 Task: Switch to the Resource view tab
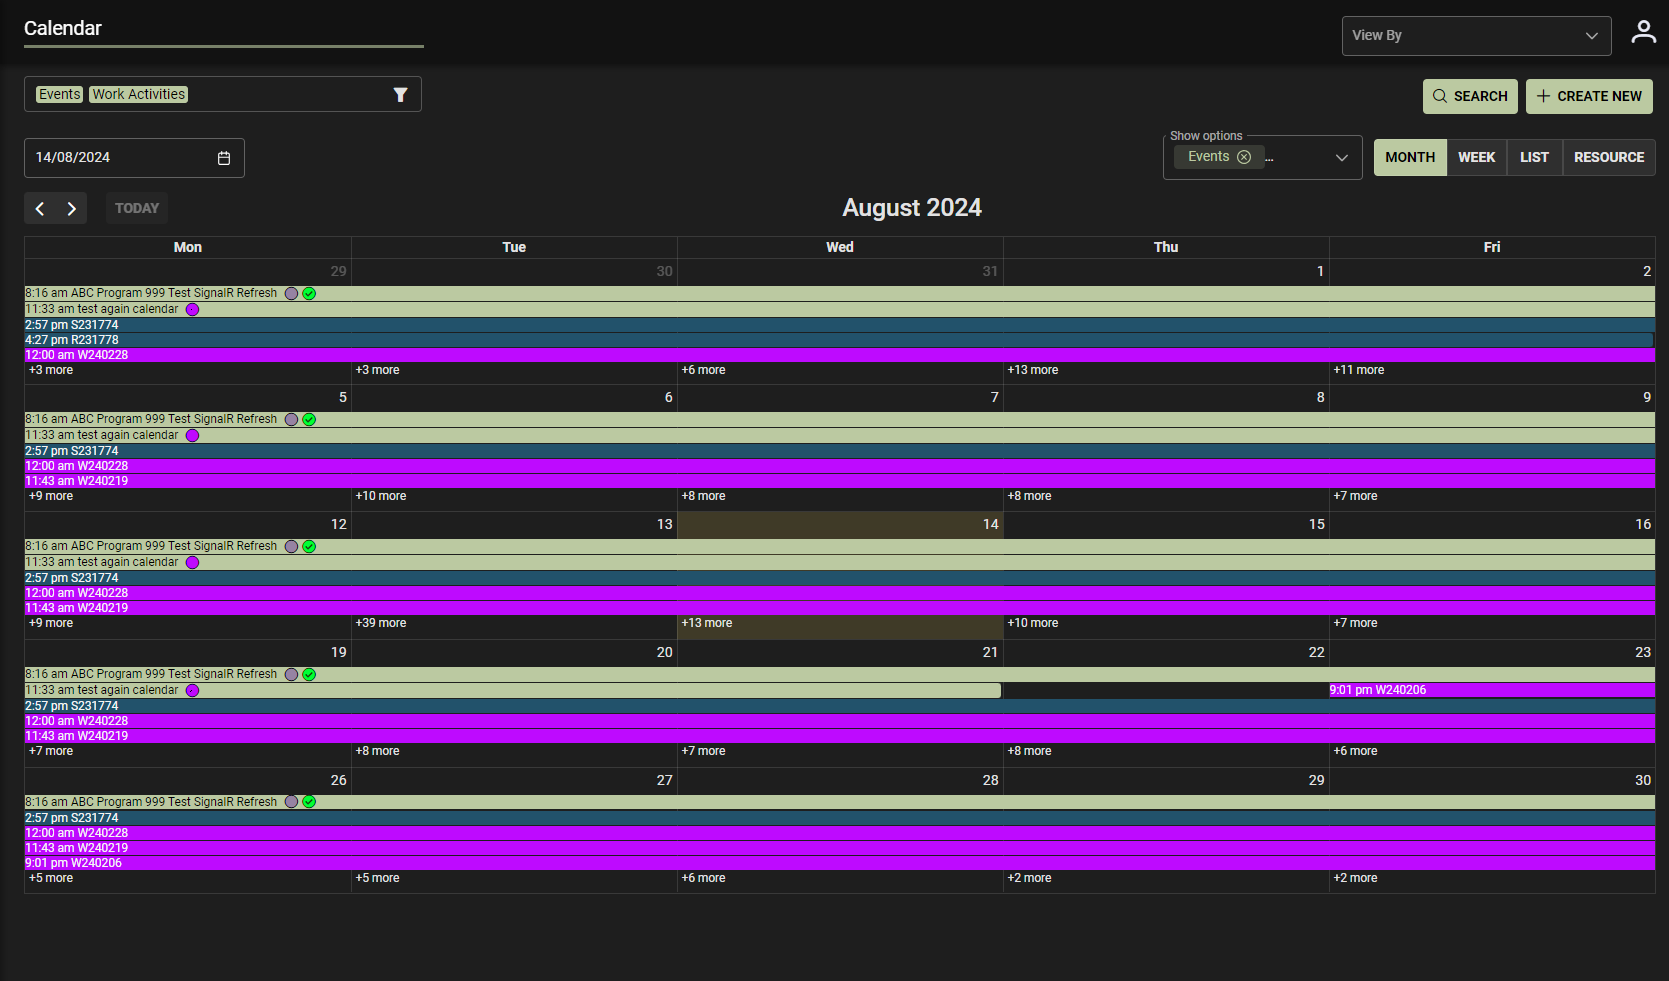tap(1608, 158)
